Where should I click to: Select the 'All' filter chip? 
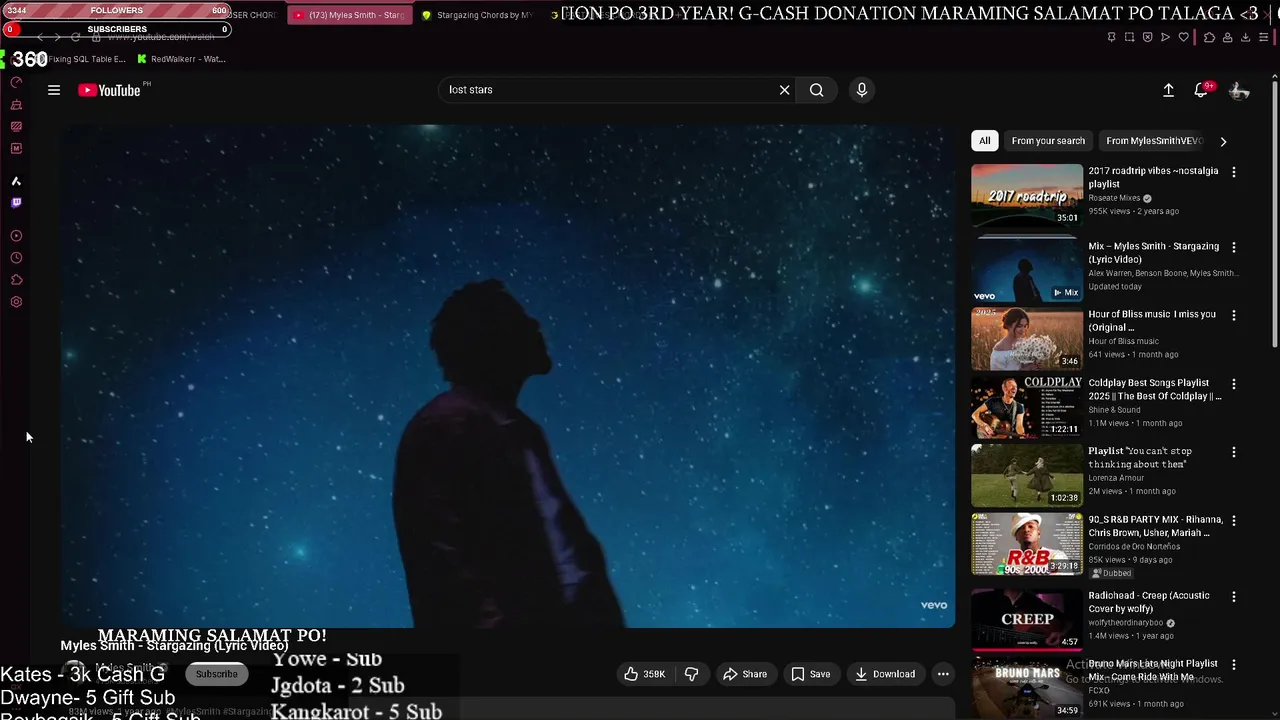(x=984, y=141)
